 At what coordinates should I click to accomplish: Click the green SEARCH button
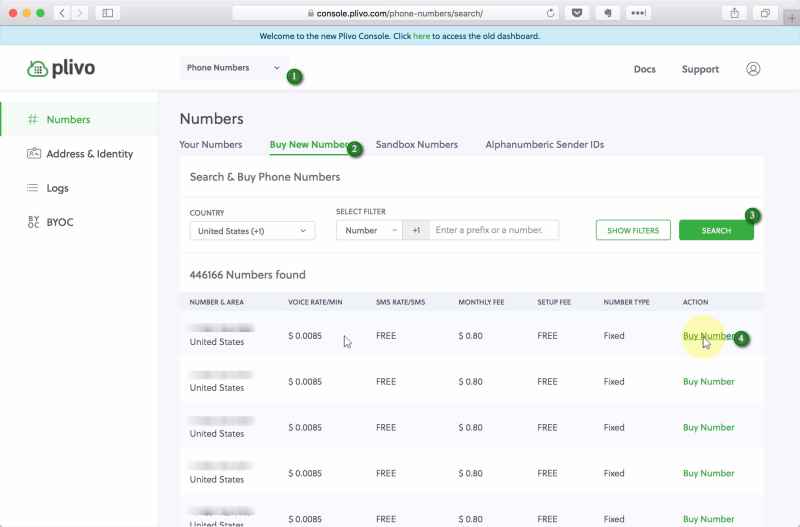tap(716, 231)
